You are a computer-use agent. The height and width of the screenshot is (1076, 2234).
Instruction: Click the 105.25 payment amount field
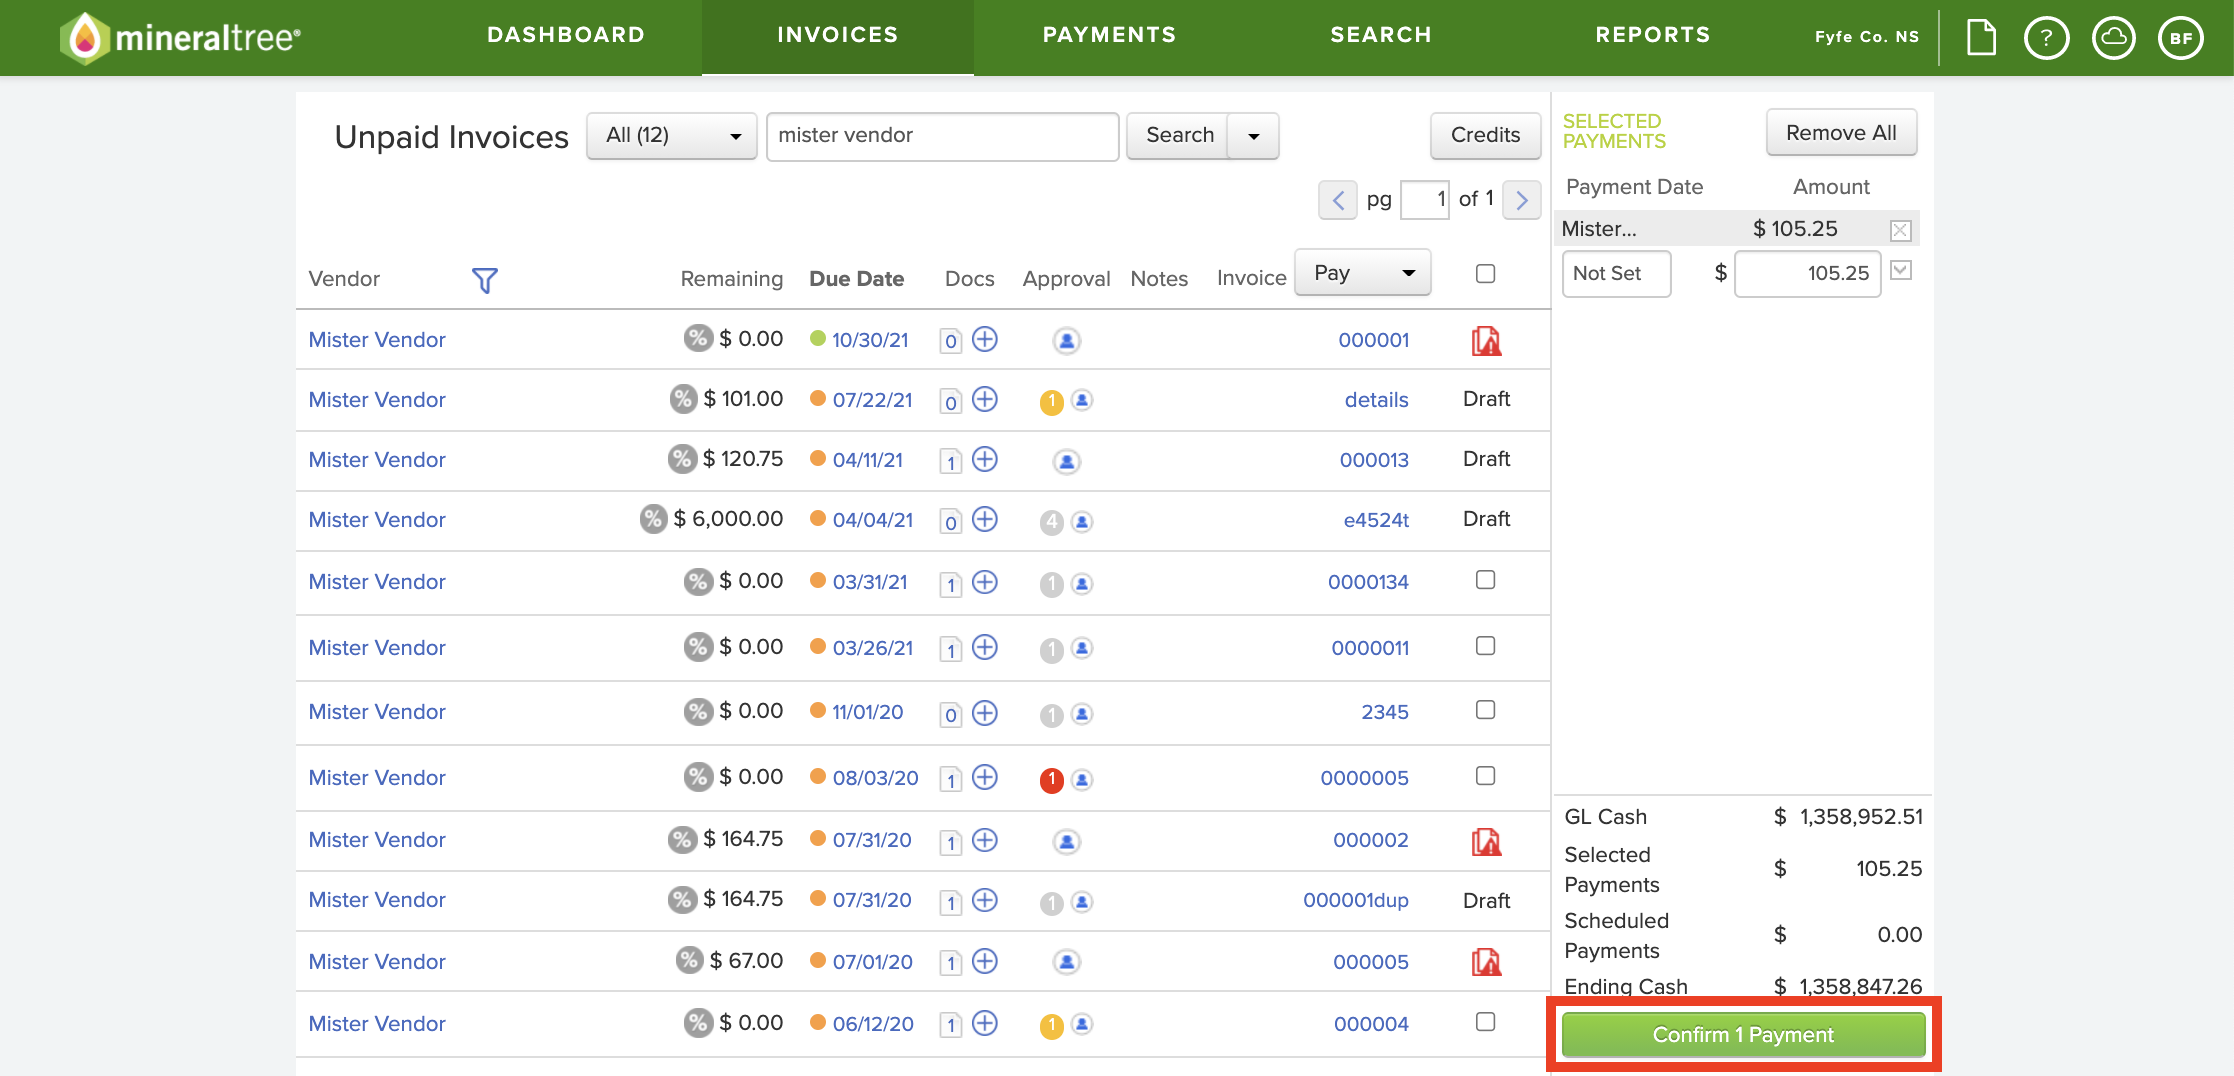click(1808, 273)
